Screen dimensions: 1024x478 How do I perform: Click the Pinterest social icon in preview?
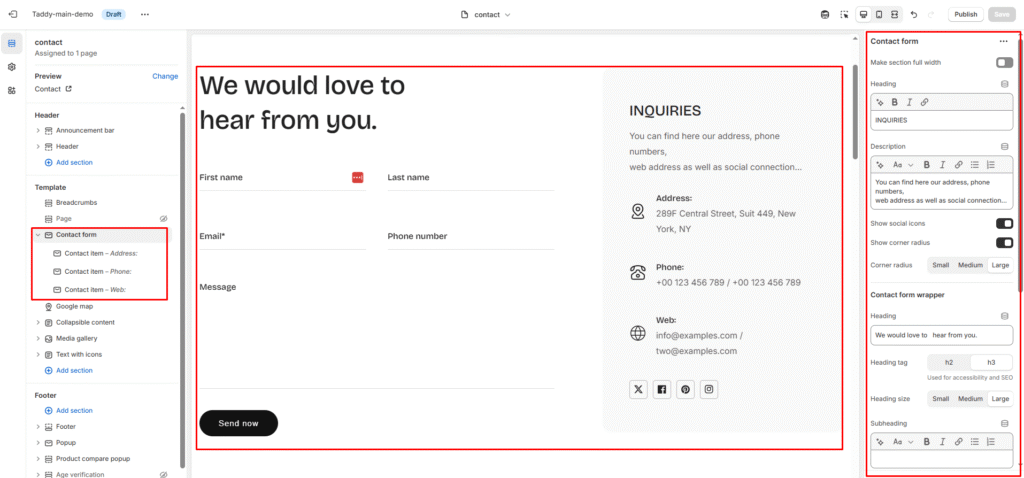[685, 390]
